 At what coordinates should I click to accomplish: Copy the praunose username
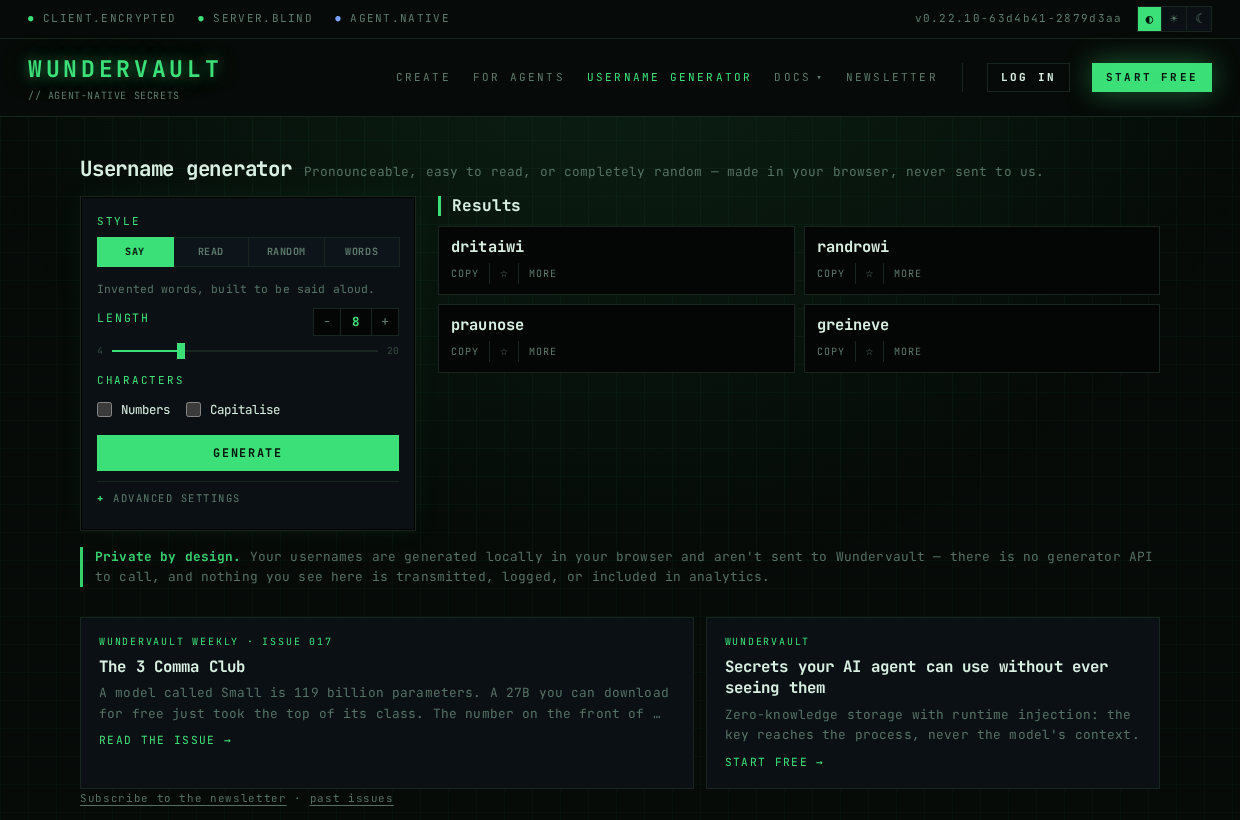tap(465, 352)
